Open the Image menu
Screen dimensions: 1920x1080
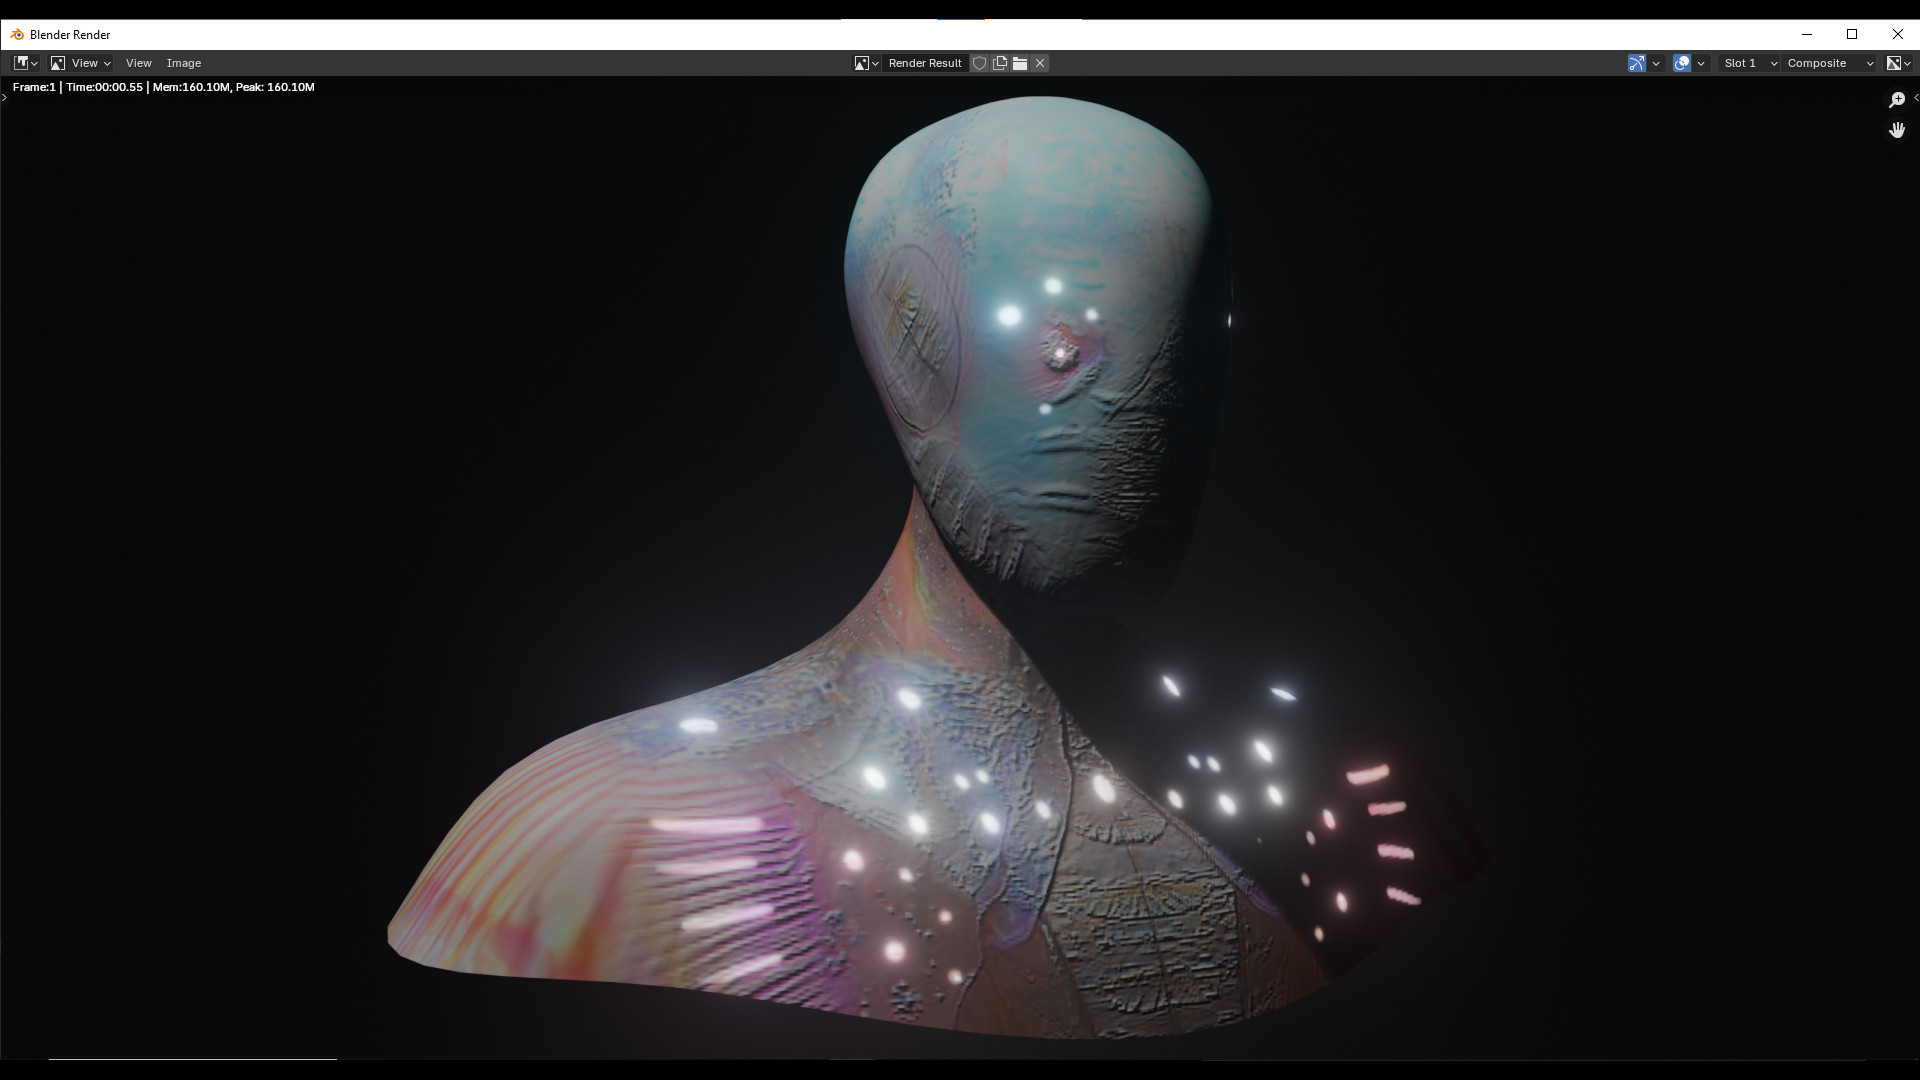pos(184,63)
